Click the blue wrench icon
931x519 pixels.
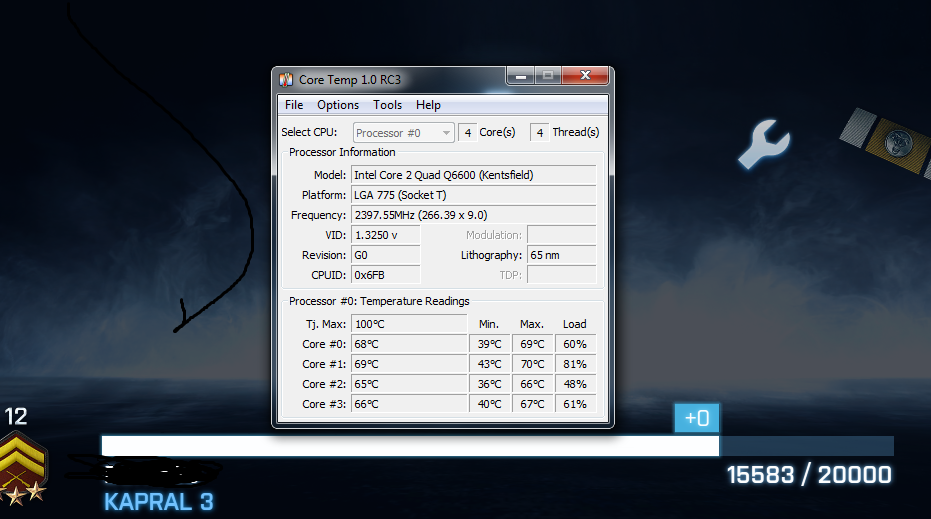click(763, 143)
